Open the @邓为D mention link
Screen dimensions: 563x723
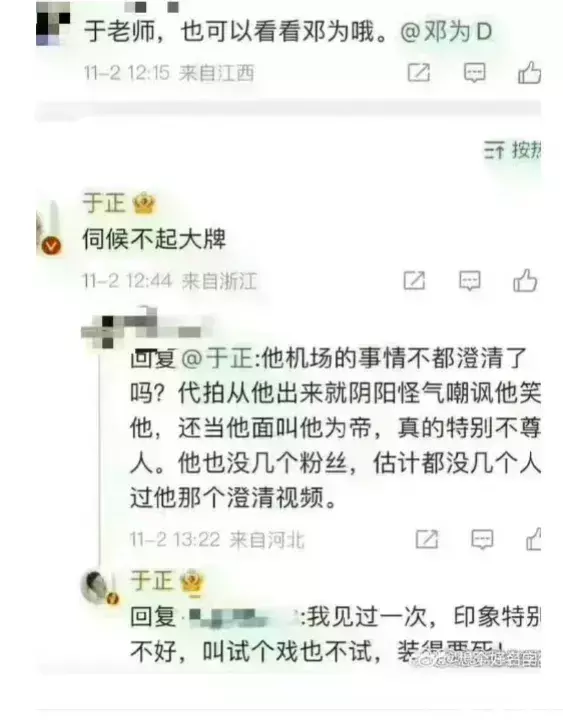click(446, 32)
